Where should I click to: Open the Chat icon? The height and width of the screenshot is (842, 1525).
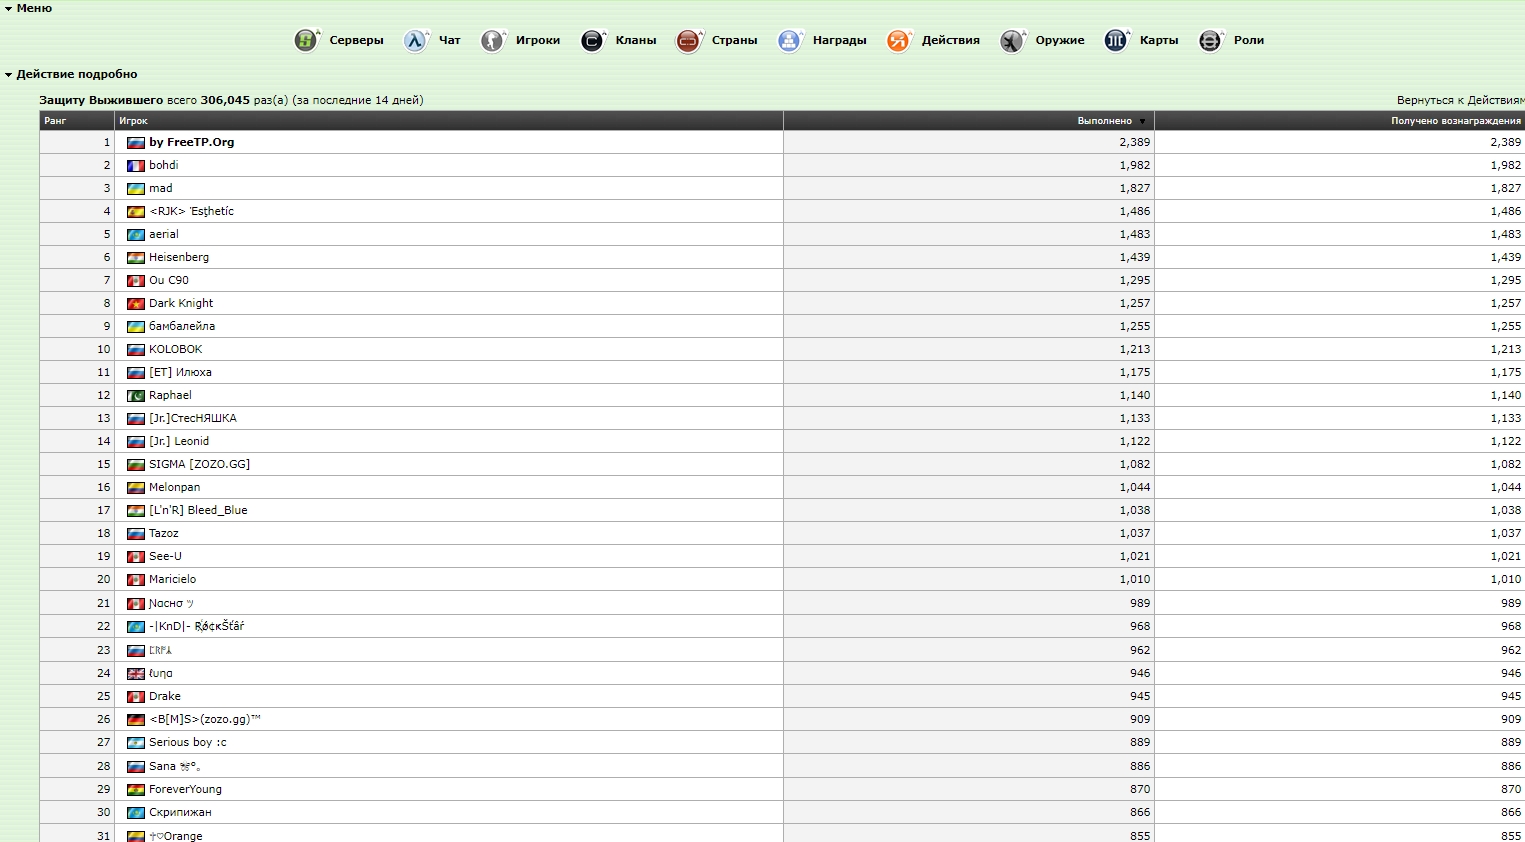coord(416,41)
